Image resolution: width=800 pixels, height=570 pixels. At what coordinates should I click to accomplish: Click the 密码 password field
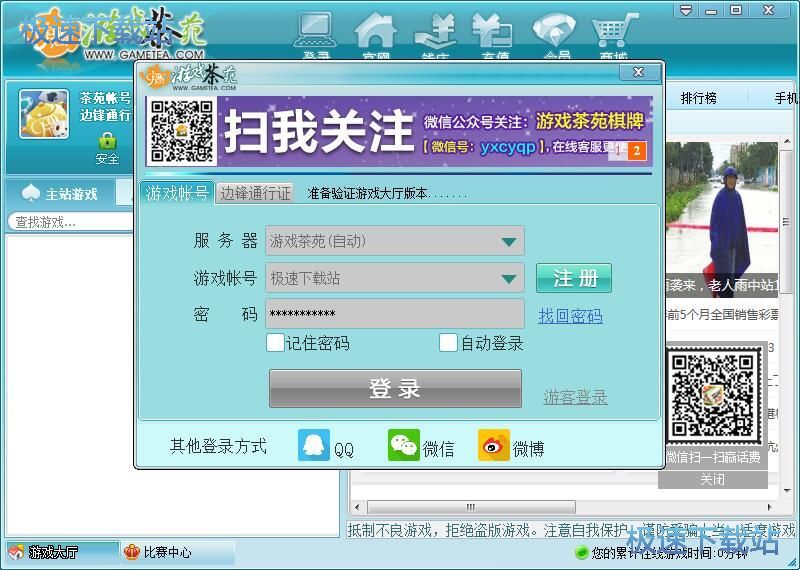pyautogui.click(x=395, y=313)
